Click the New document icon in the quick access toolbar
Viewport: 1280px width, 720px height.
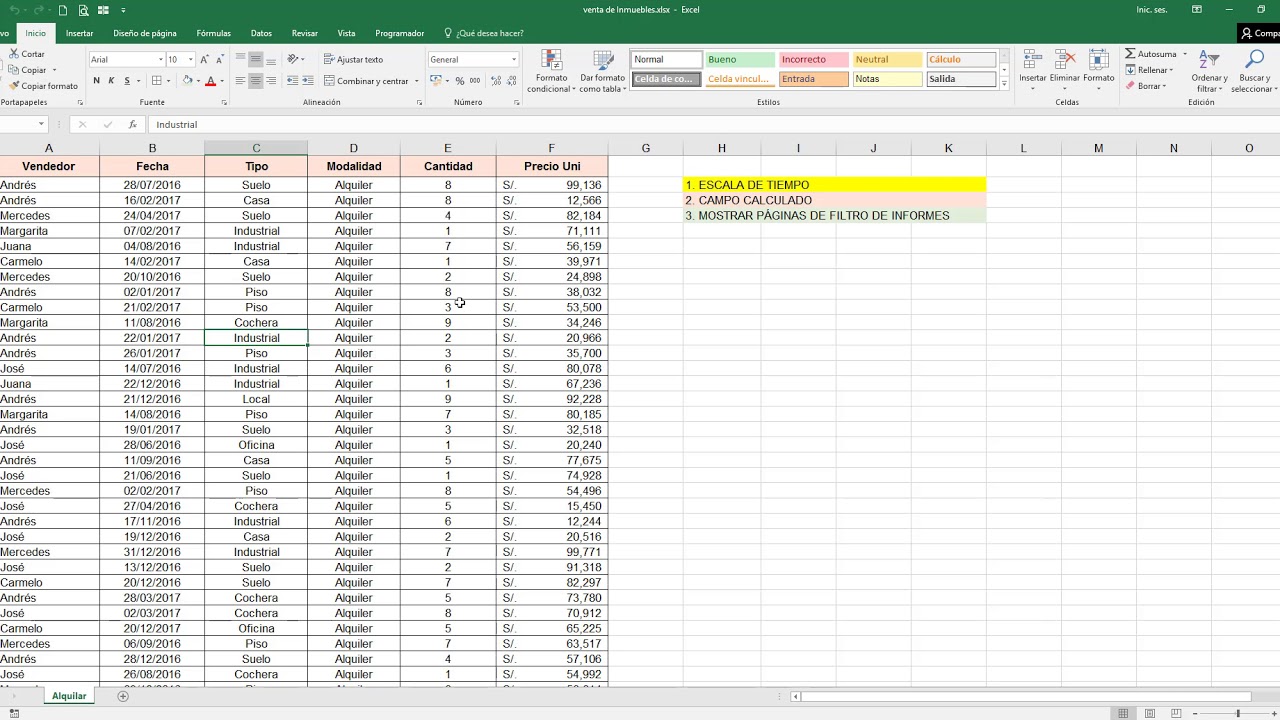click(x=63, y=10)
